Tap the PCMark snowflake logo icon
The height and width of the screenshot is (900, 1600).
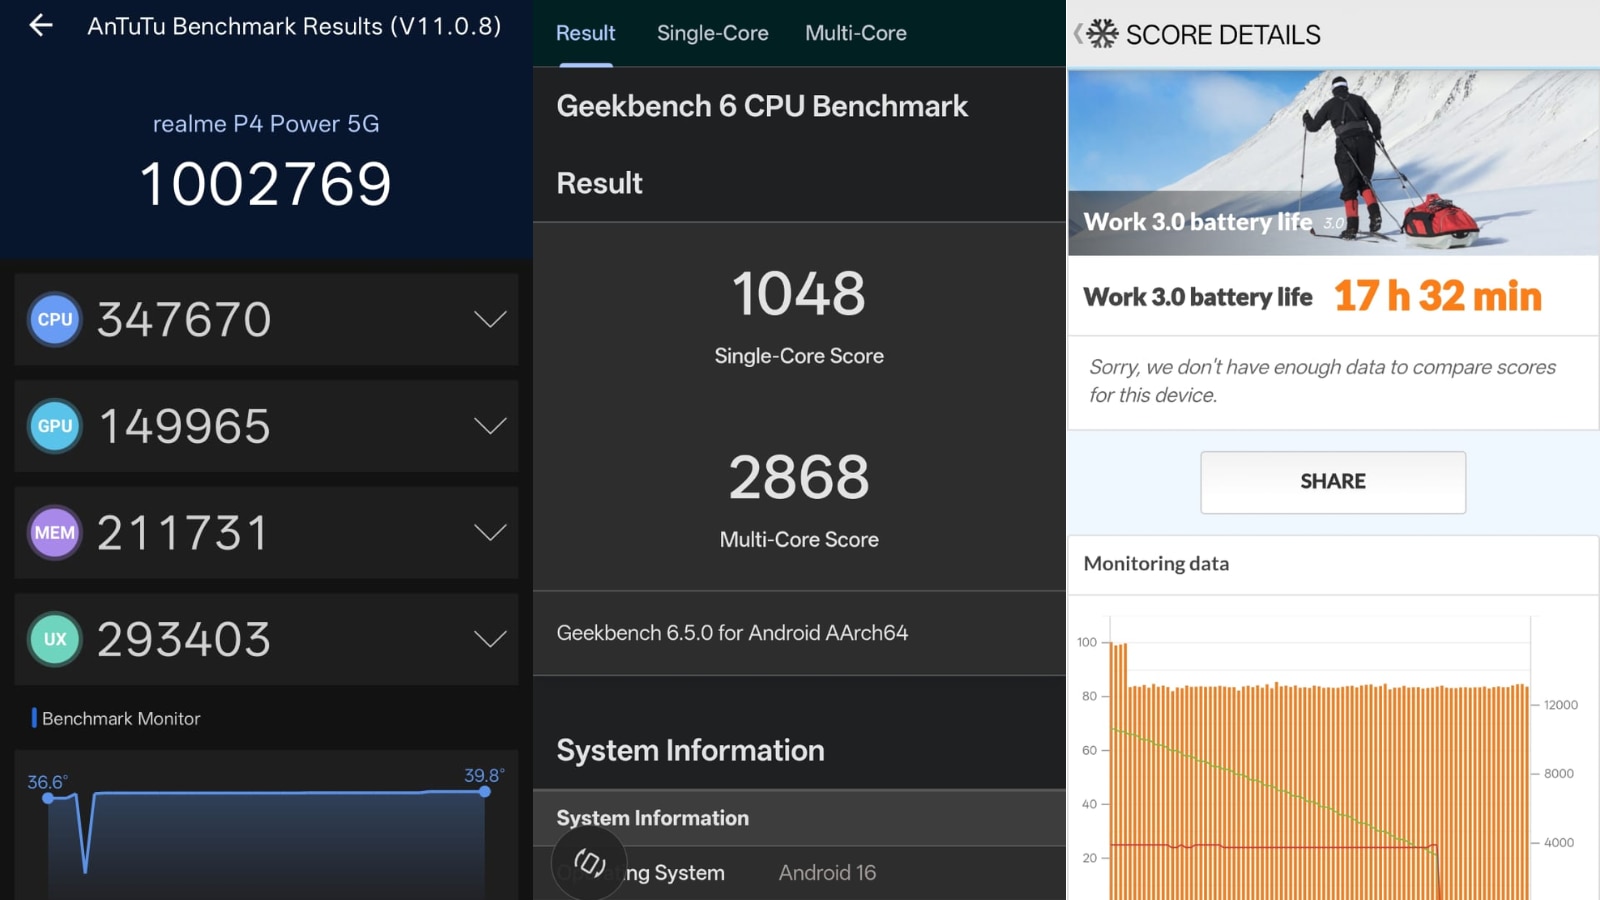pos(1101,33)
